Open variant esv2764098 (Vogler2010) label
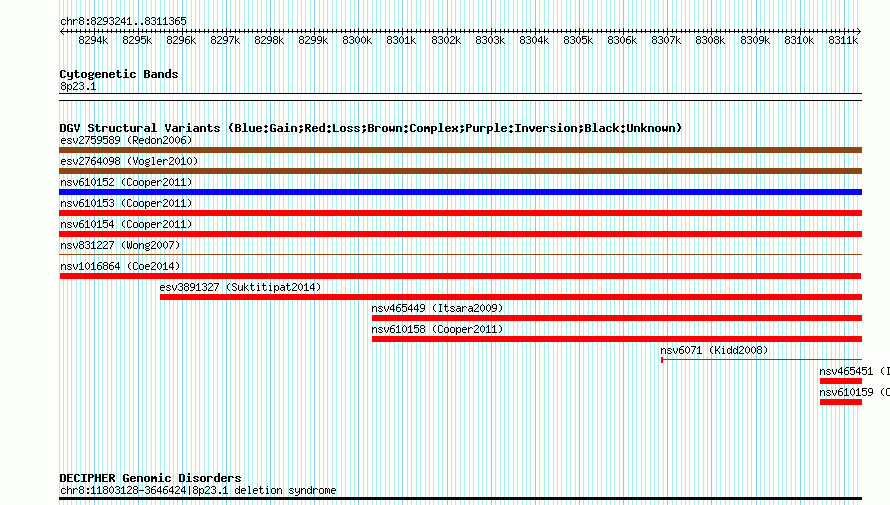Image resolution: width=890 pixels, height=505 pixels. [x=129, y=161]
